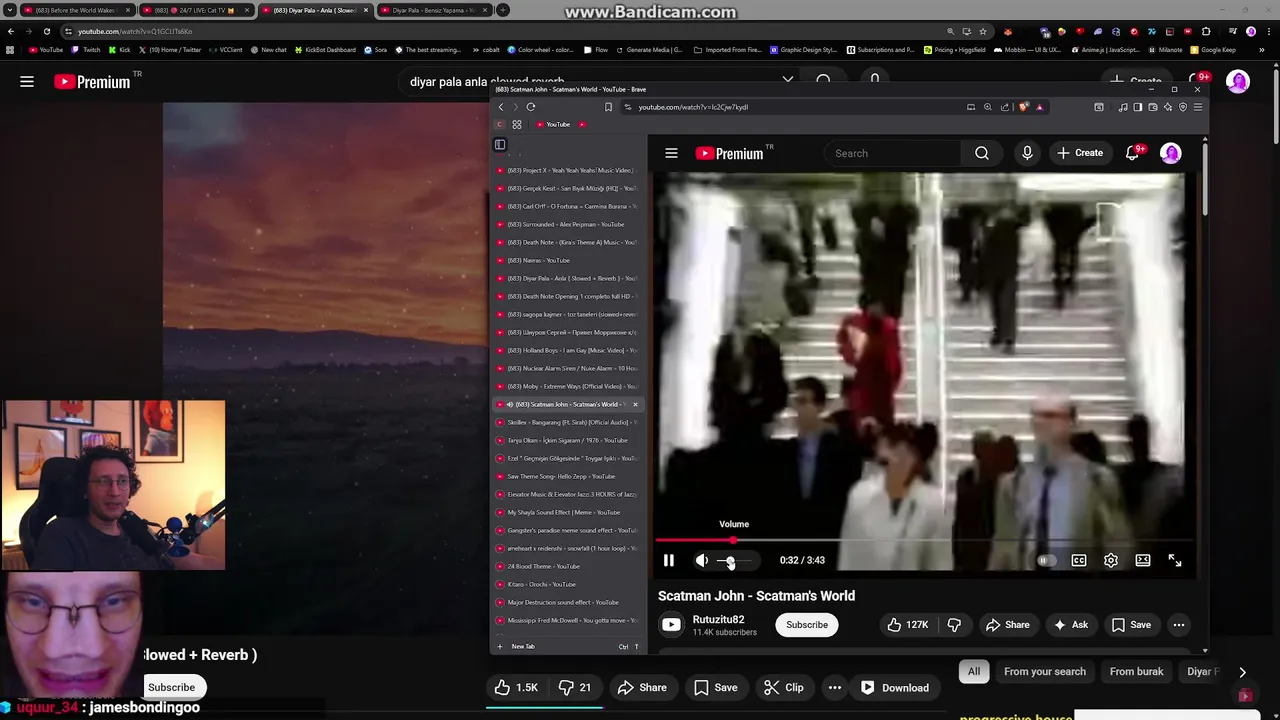
Task: Switch to Moby Extreme Ways tab
Action: click(x=567, y=386)
